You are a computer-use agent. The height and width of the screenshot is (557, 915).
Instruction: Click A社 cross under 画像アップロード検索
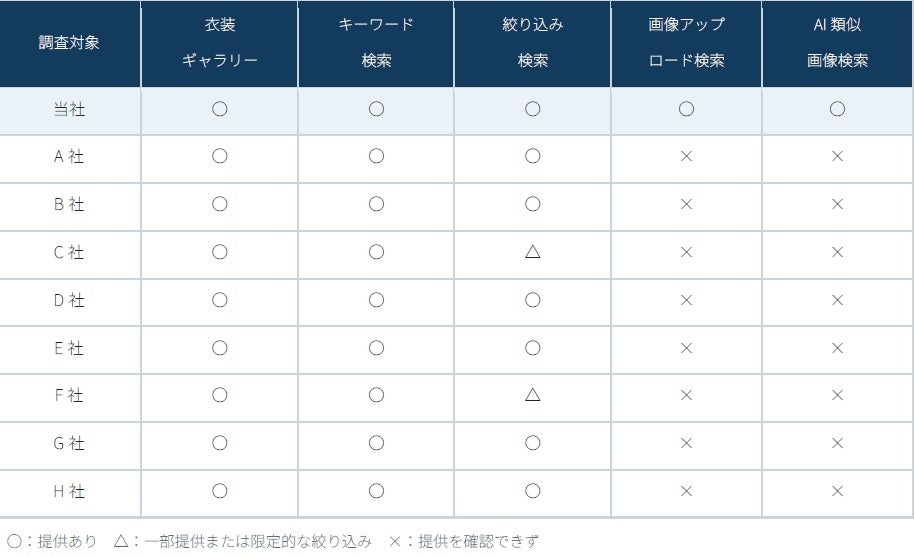(x=686, y=156)
